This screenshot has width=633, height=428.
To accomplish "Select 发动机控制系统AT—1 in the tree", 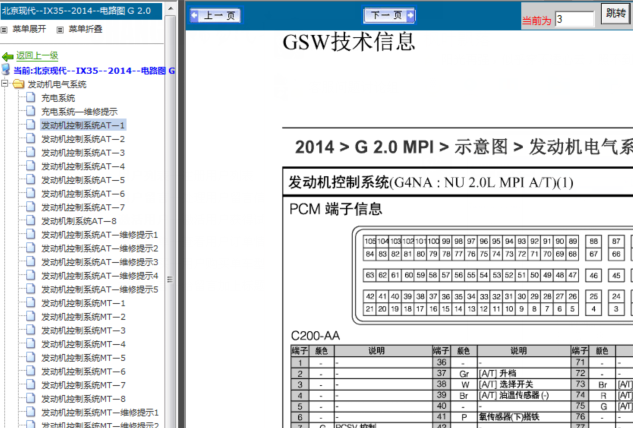I will [83, 125].
